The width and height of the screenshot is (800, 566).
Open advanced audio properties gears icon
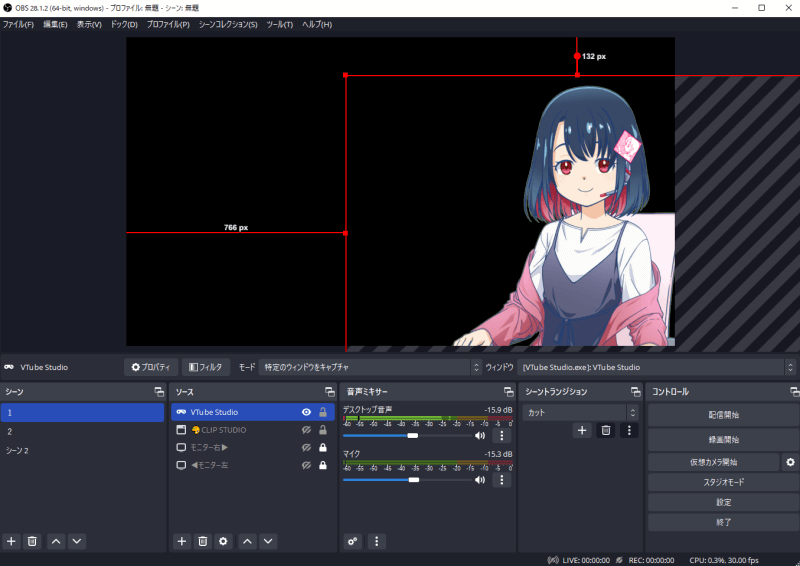click(353, 541)
